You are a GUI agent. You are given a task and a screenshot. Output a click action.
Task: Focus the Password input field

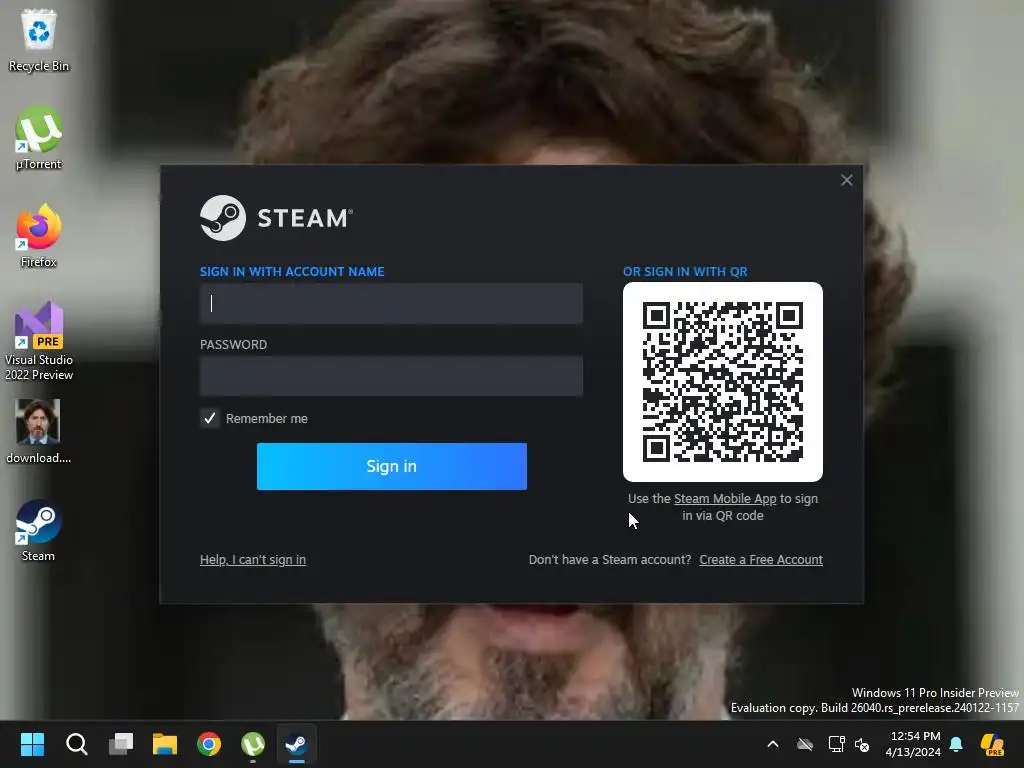(391, 376)
